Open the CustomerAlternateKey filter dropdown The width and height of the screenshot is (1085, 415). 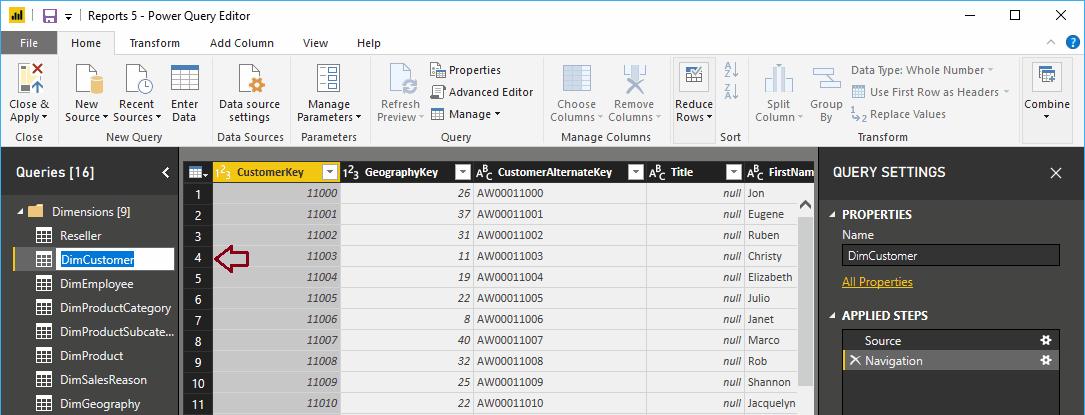pyautogui.click(x=635, y=172)
